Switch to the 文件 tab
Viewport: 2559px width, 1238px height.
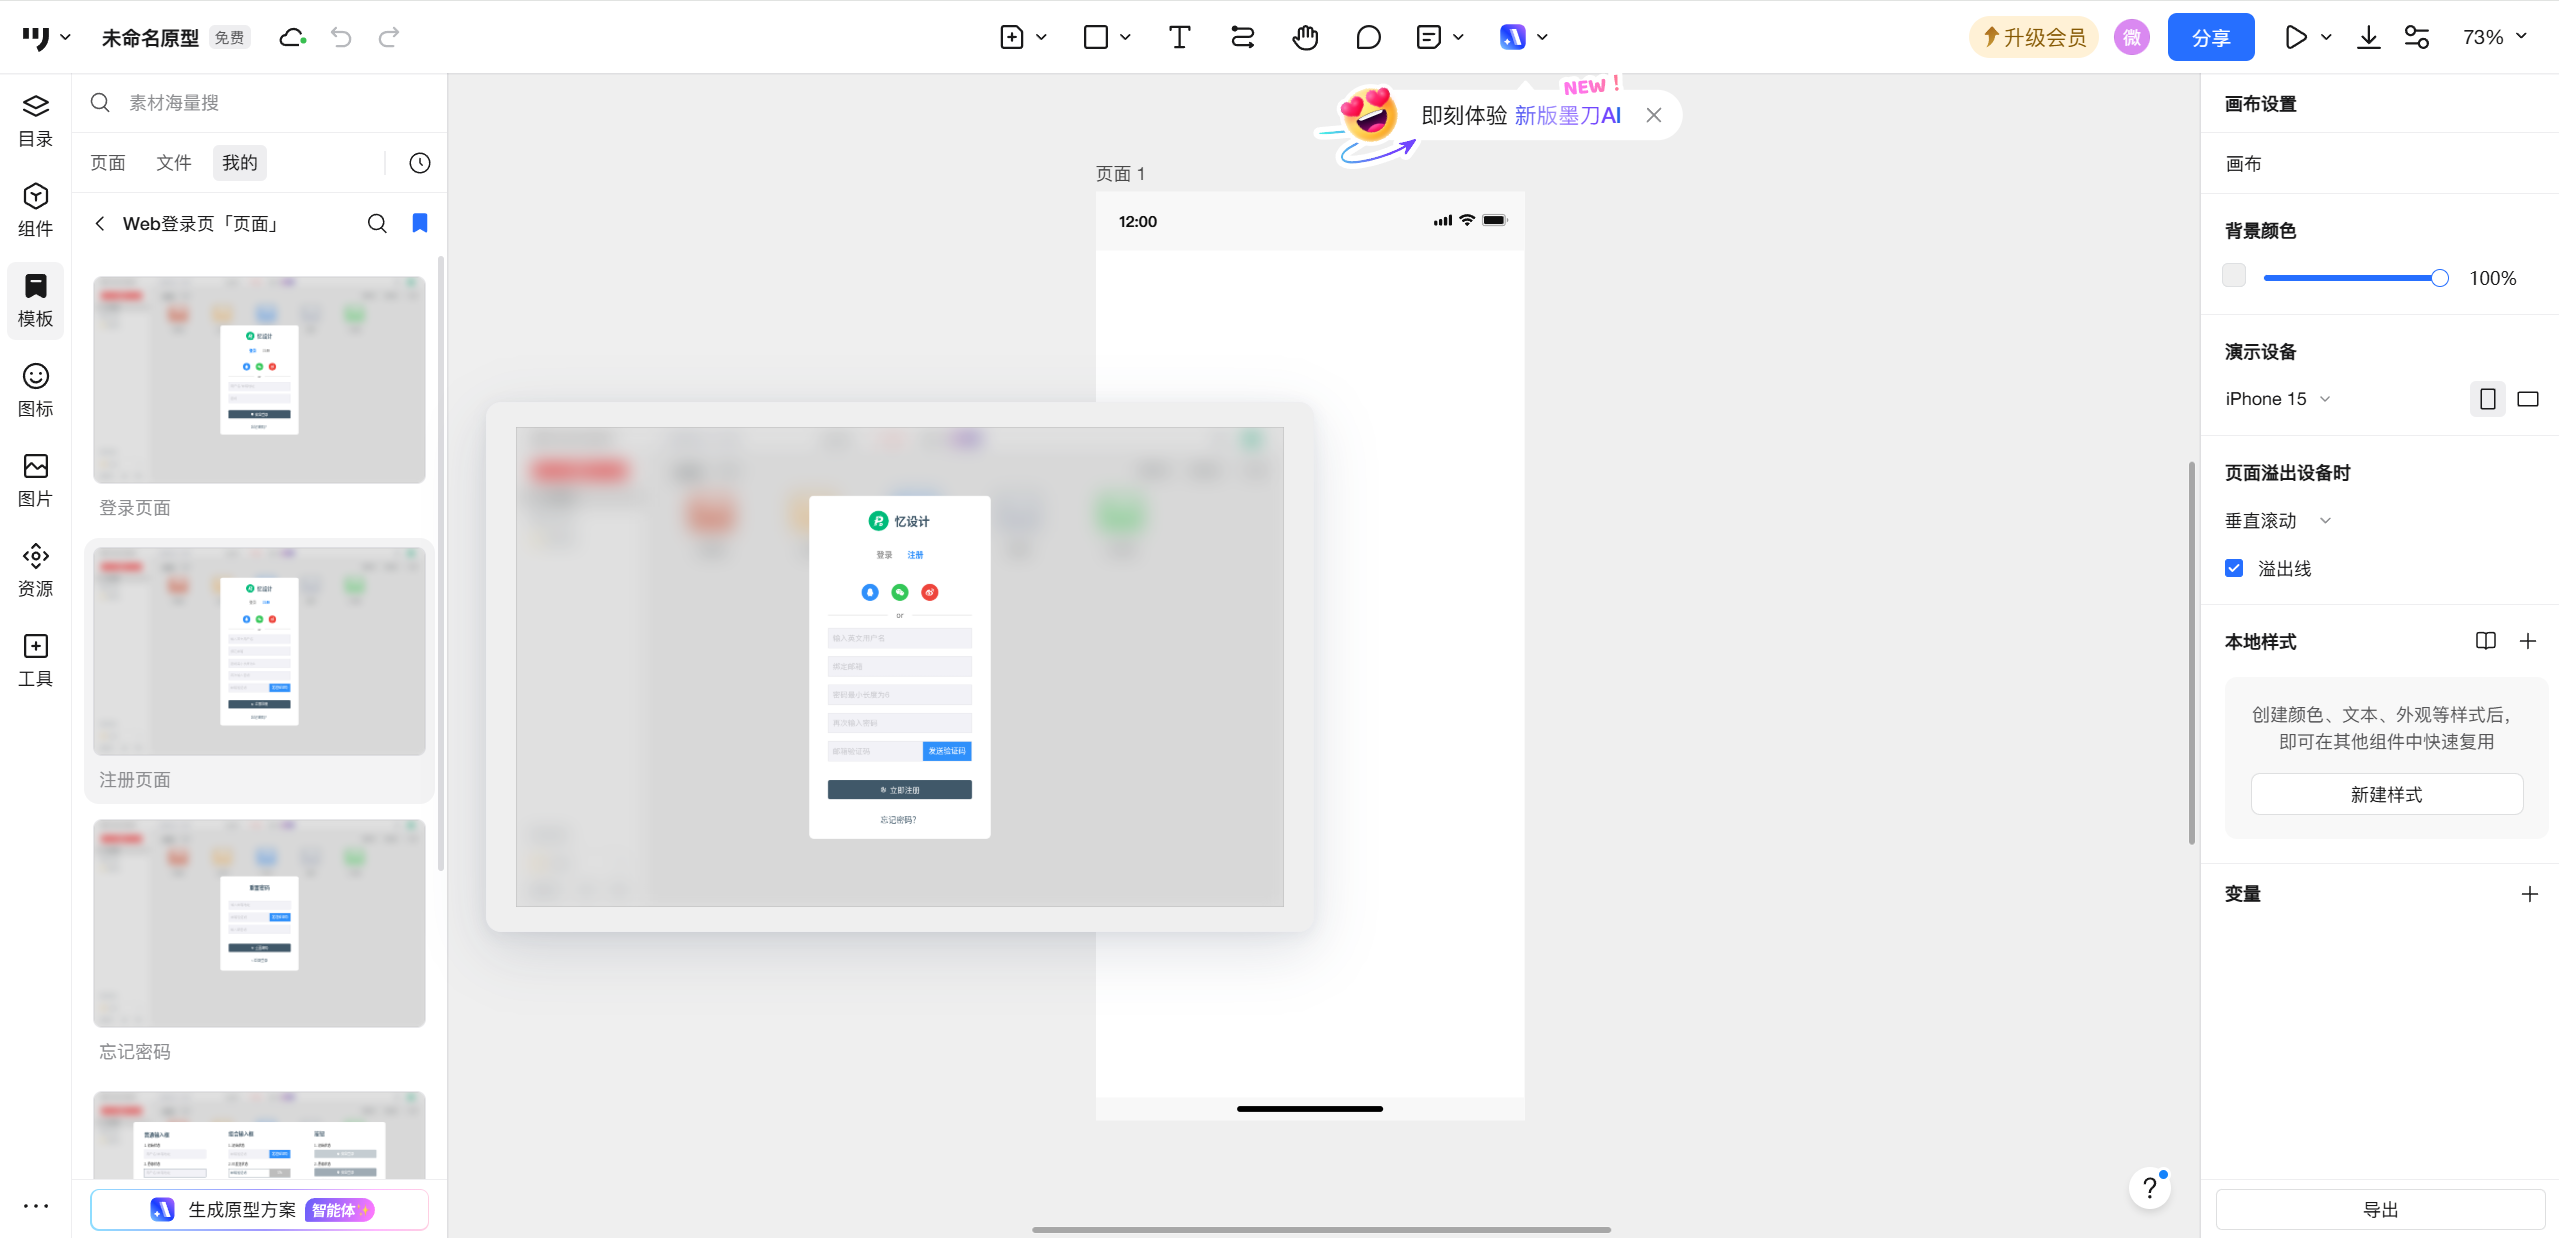(174, 163)
